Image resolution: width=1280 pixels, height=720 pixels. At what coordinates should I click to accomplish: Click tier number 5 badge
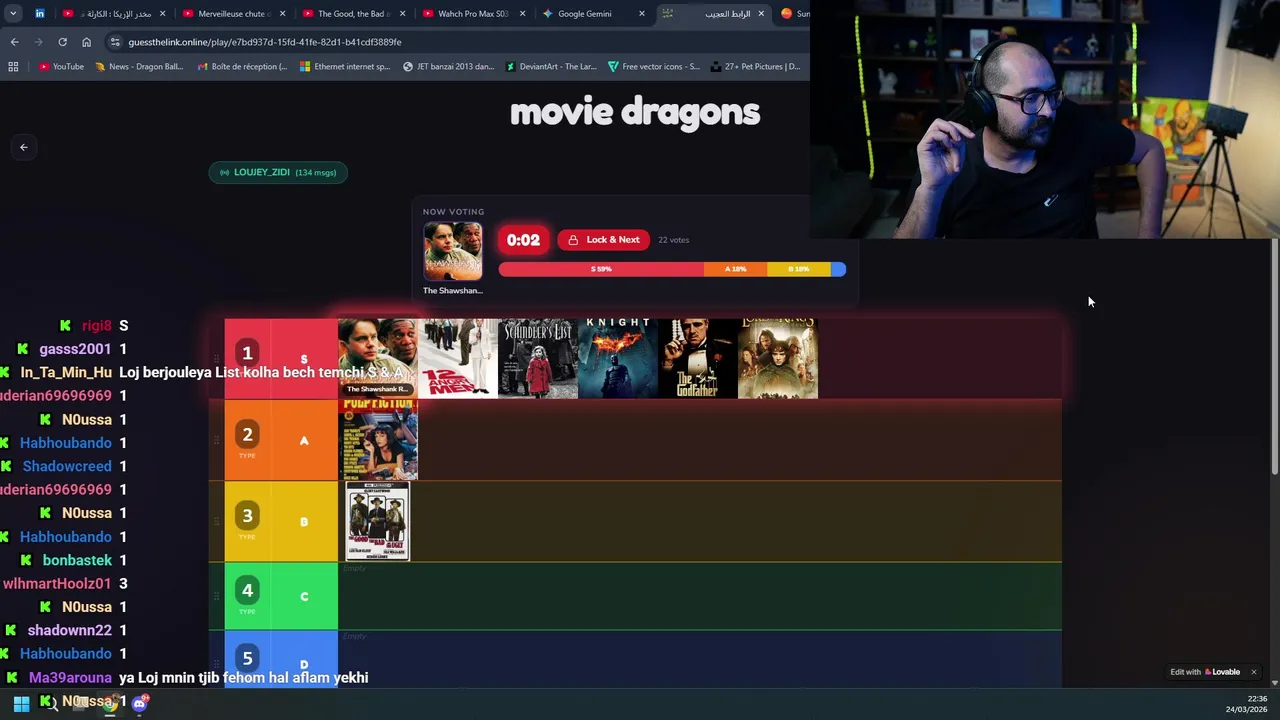tap(247, 657)
